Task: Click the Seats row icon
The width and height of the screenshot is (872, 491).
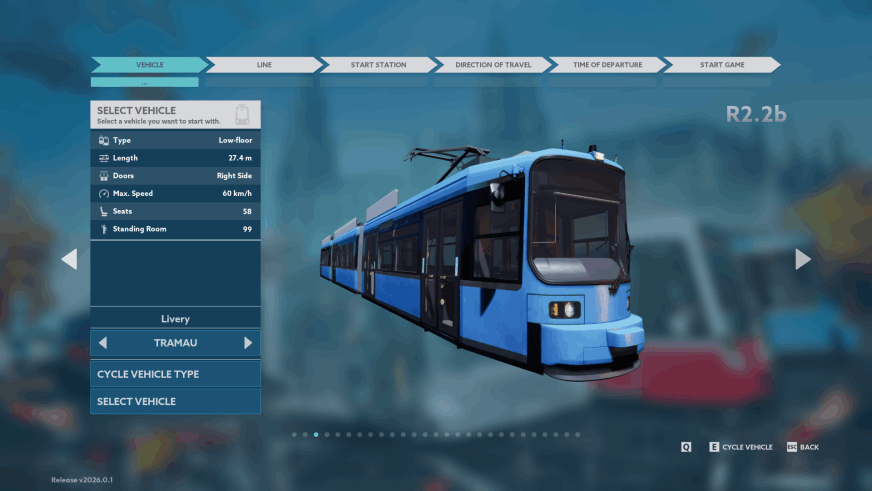Action: coord(103,211)
